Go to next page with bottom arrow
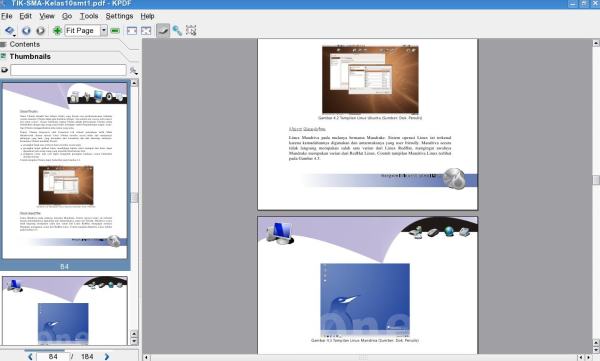600x361 pixels. pos(107,356)
